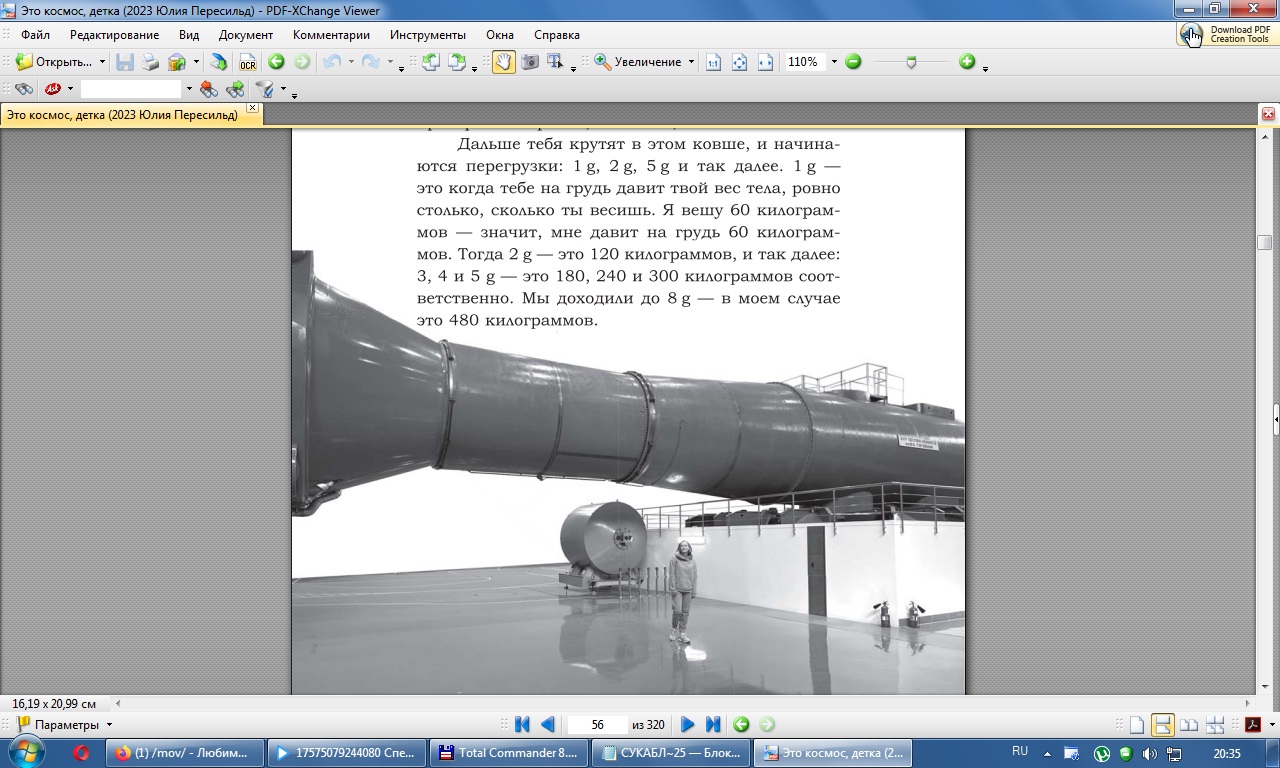Click the green Zoom In plus button

[967, 62]
